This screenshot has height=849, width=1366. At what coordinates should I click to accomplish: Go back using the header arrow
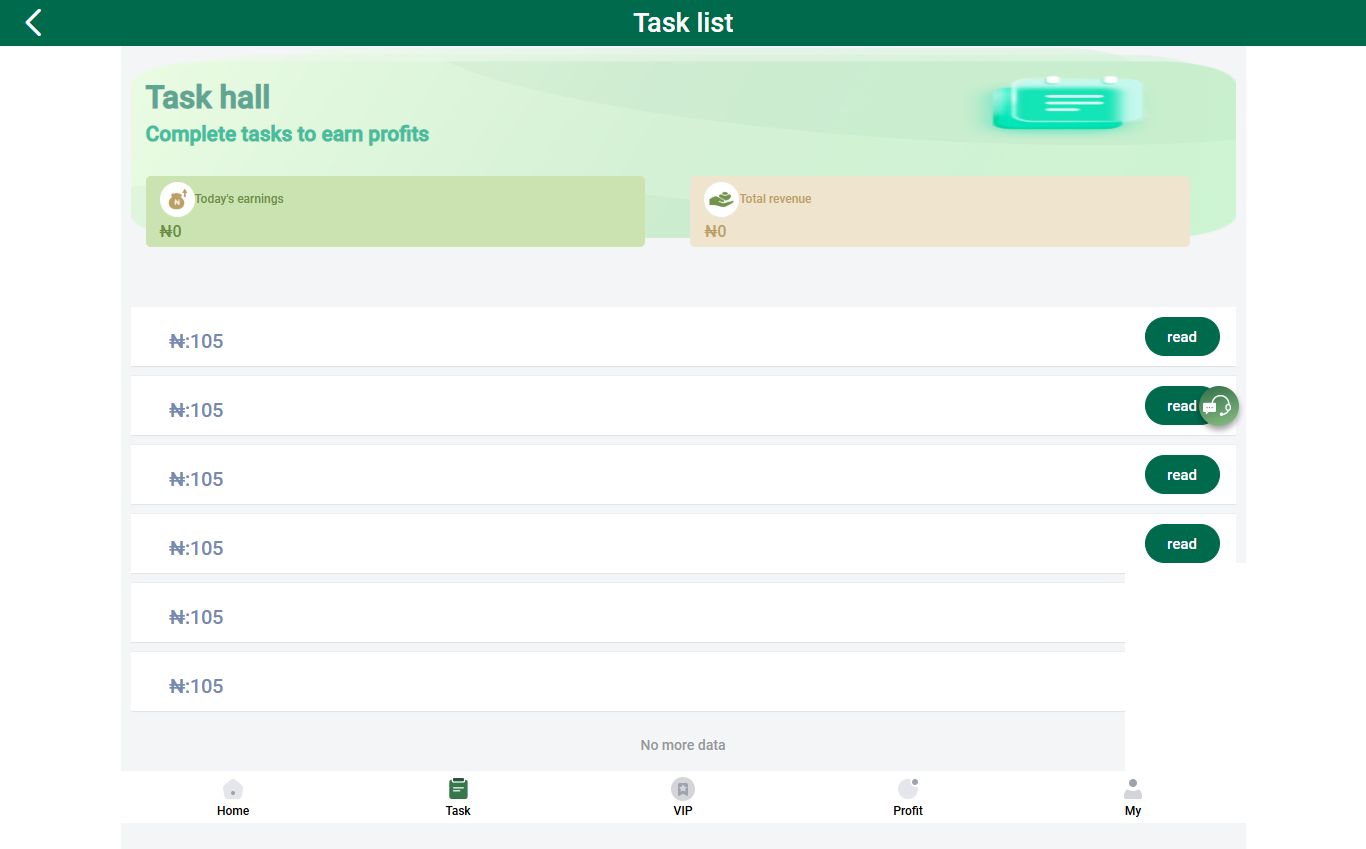[34, 22]
